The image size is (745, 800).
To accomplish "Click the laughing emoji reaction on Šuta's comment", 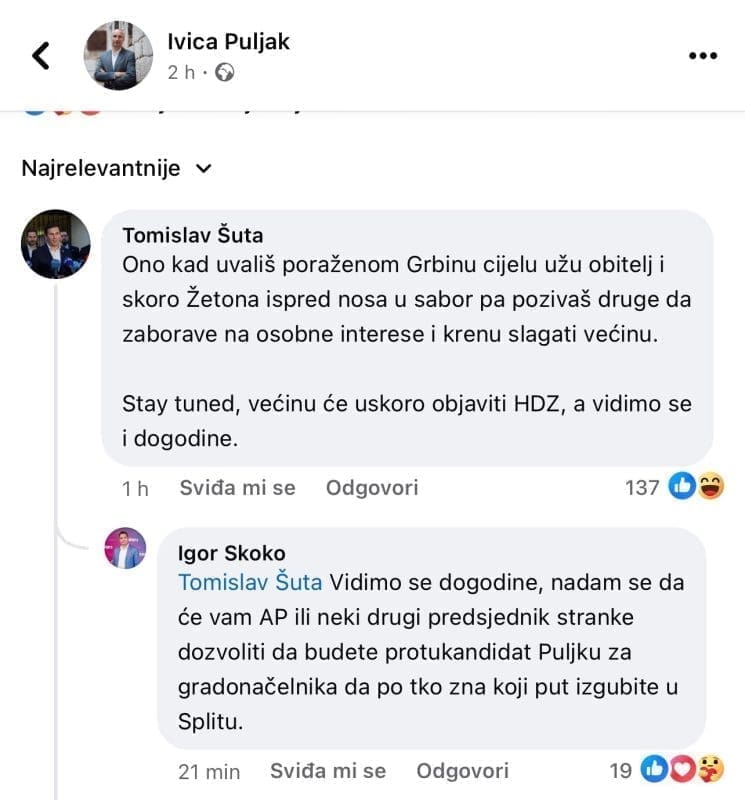I will (710, 487).
